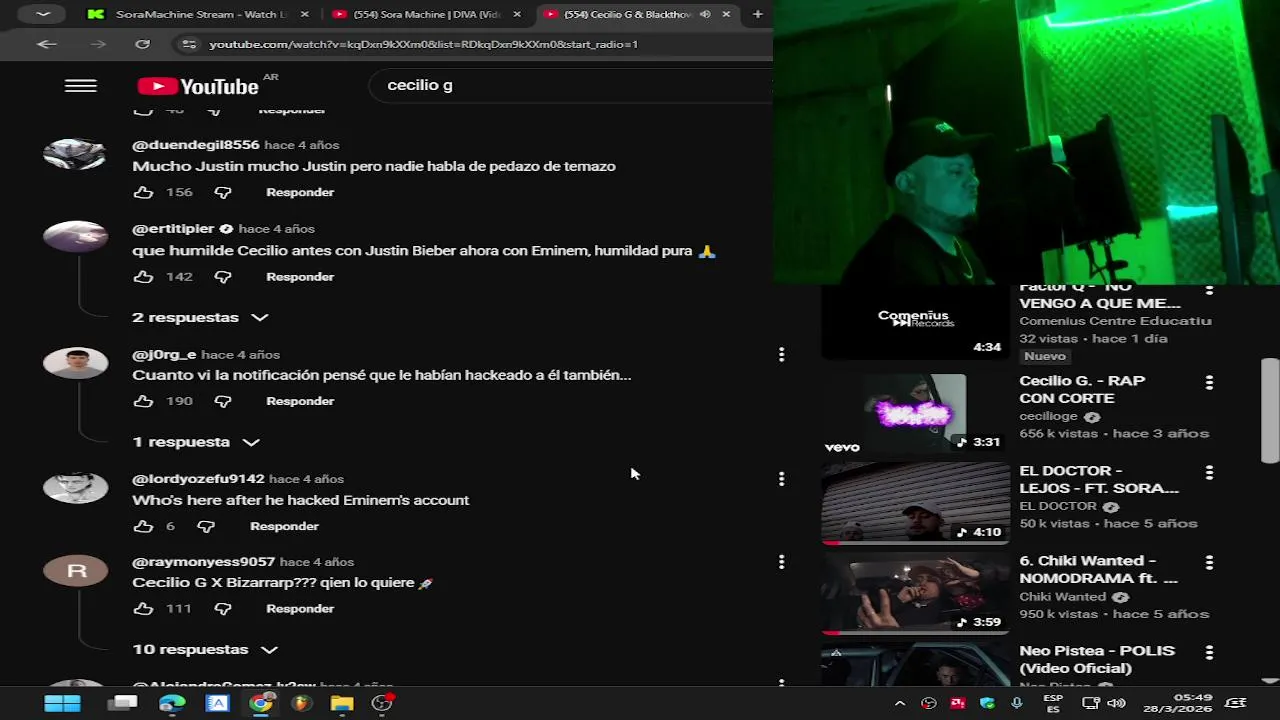This screenshot has height=720, width=1280.
Task: Open more options for EL DOCTOR - LEJOS video
Action: point(1209,472)
